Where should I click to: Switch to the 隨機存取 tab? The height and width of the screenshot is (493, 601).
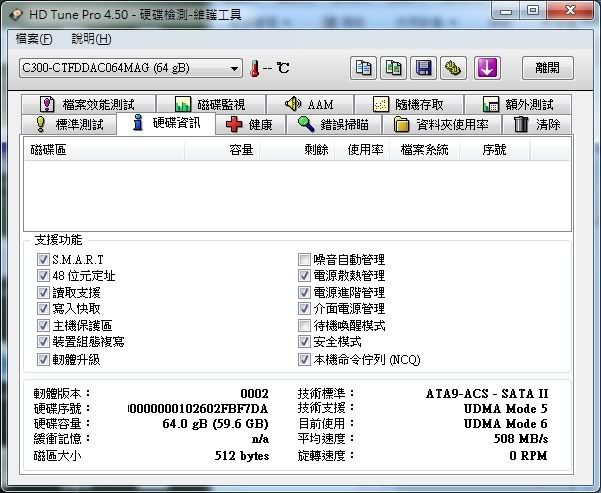pos(409,104)
